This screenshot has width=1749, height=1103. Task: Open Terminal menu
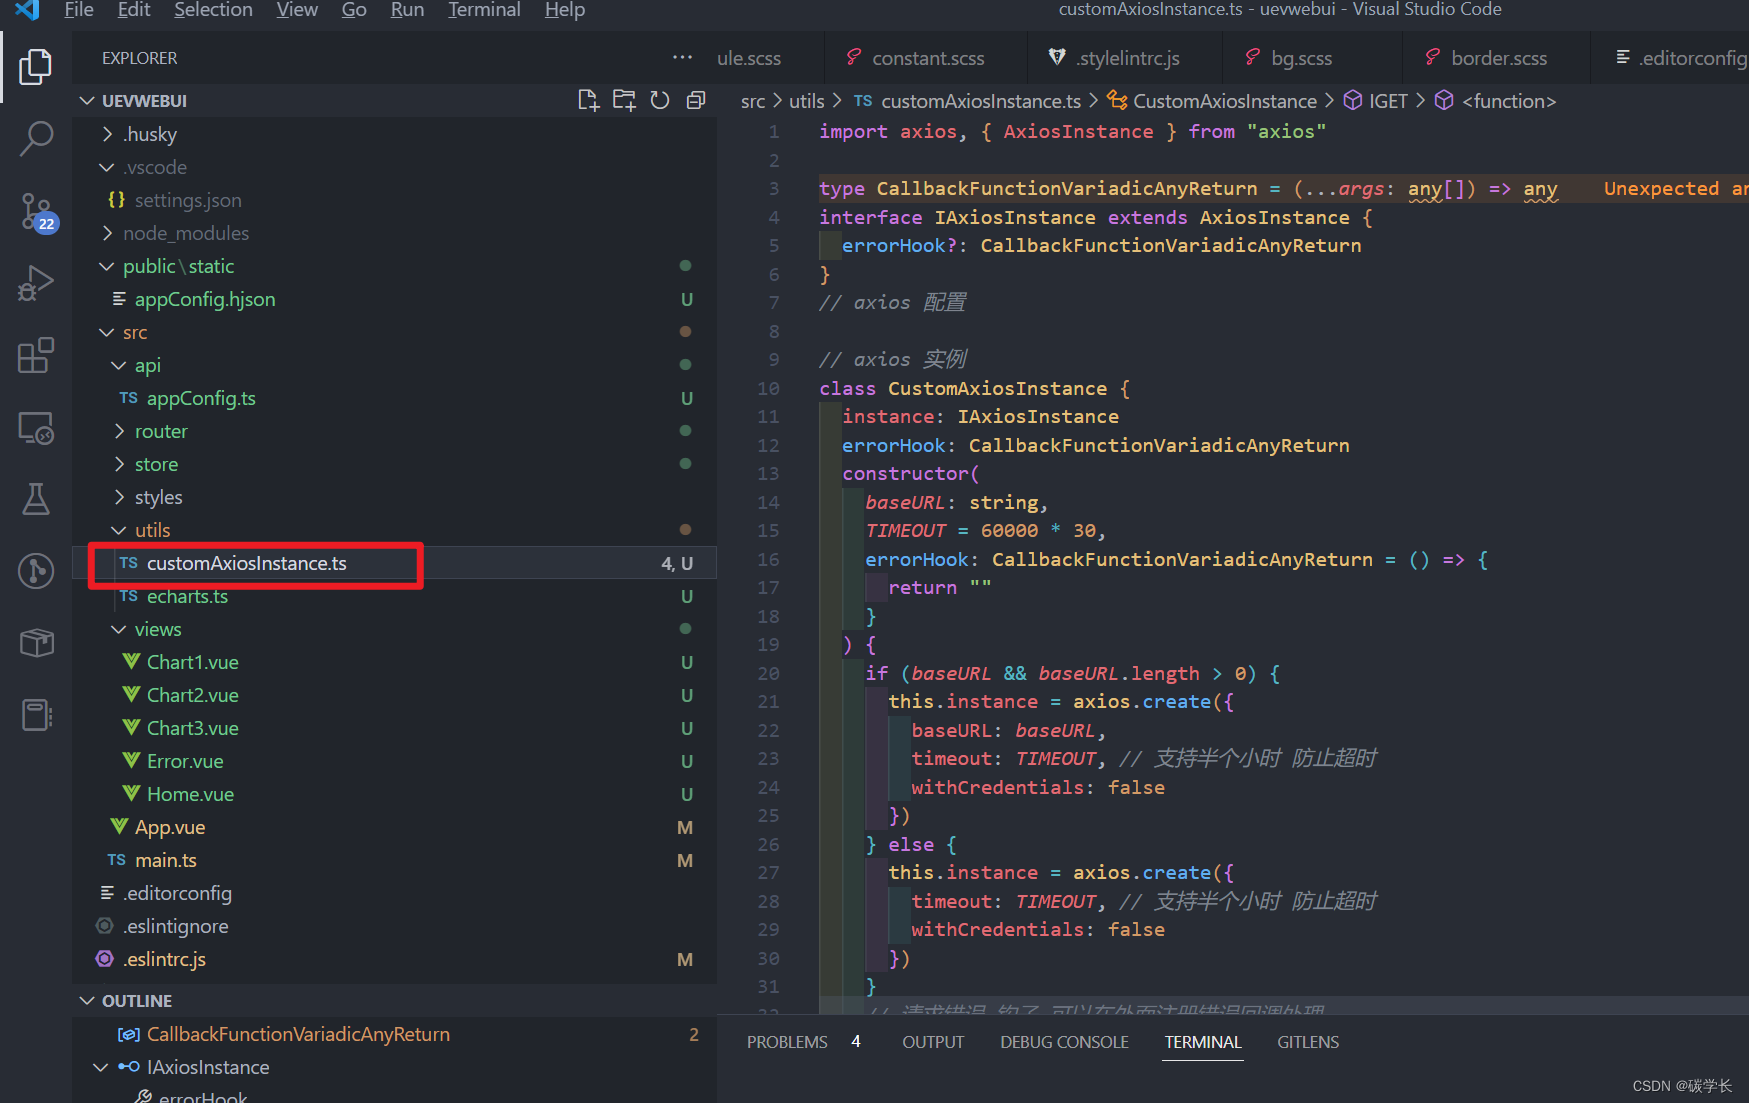pyautogui.click(x=484, y=10)
